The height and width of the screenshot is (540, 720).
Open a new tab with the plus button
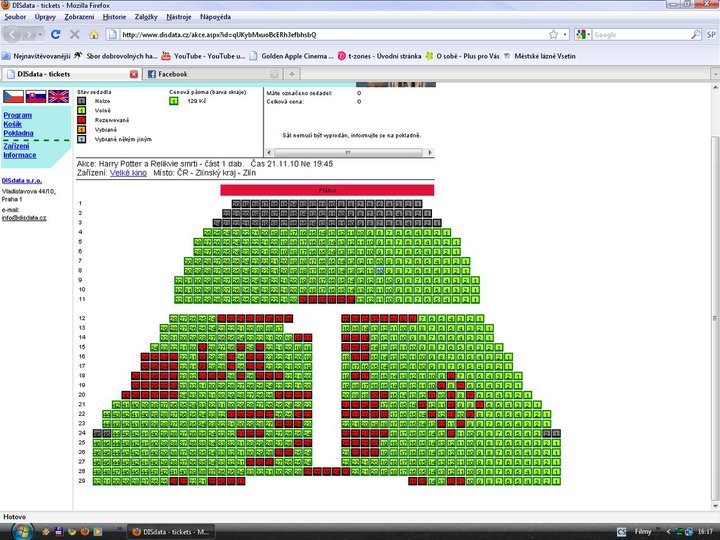coord(292,74)
